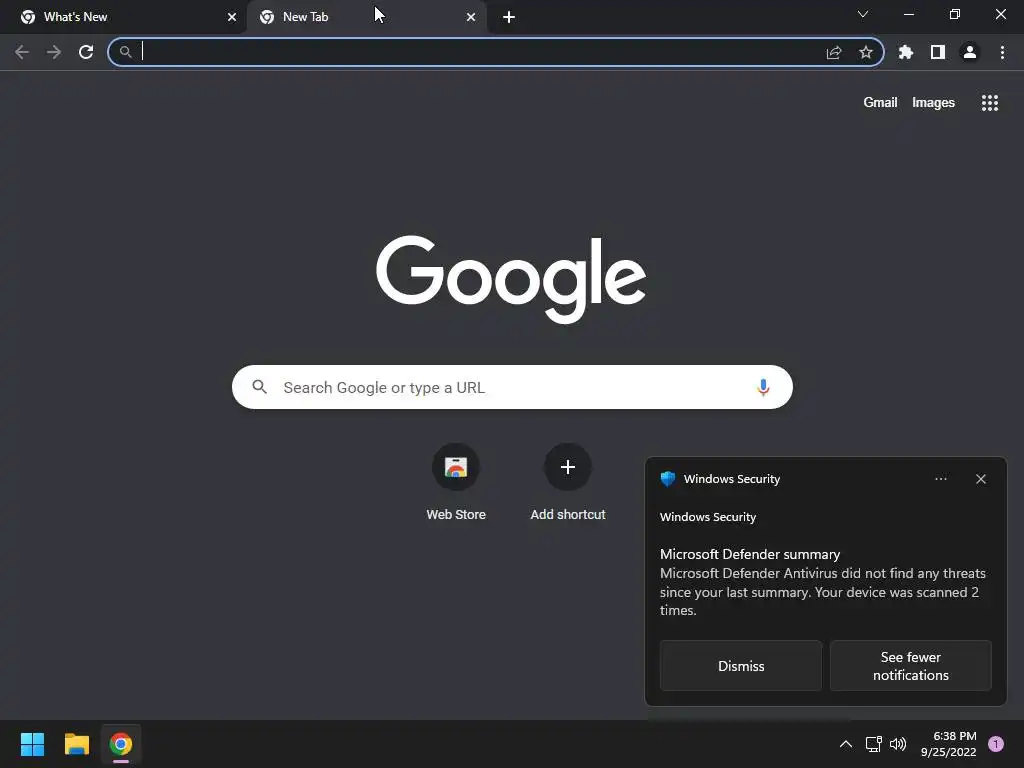This screenshot has height=768, width=1024.
Task: Choose See fewer notifications
Action: [910, 665]
